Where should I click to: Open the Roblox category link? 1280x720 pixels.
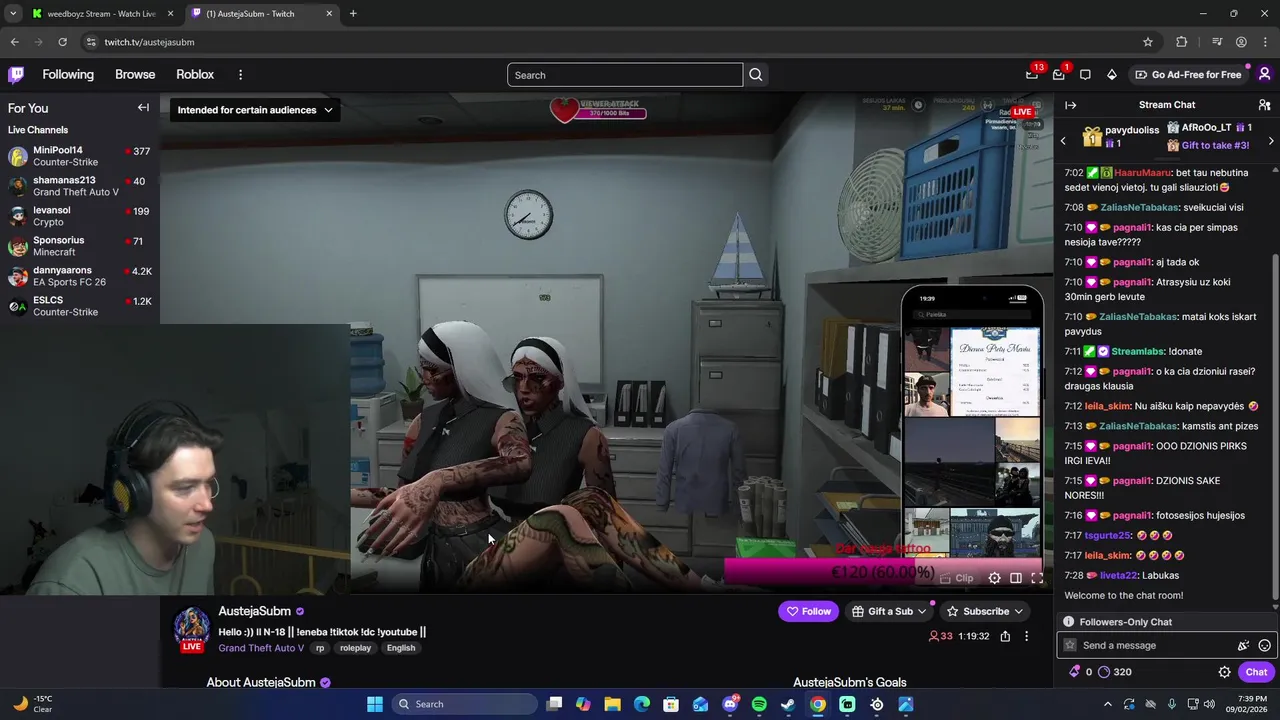click(195, 75)
